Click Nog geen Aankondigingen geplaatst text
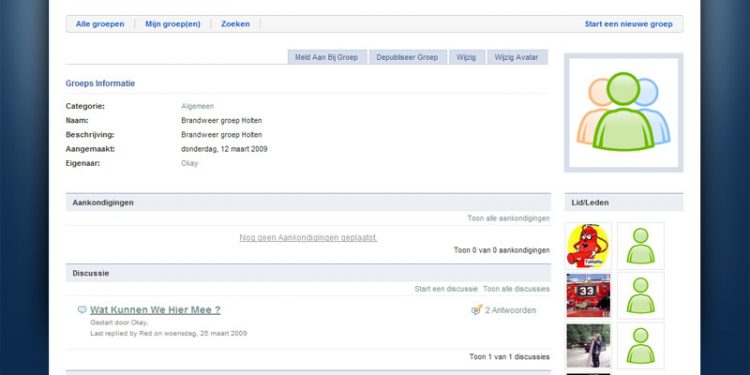Viewport: 750px width, 375px height. (308, 237)
